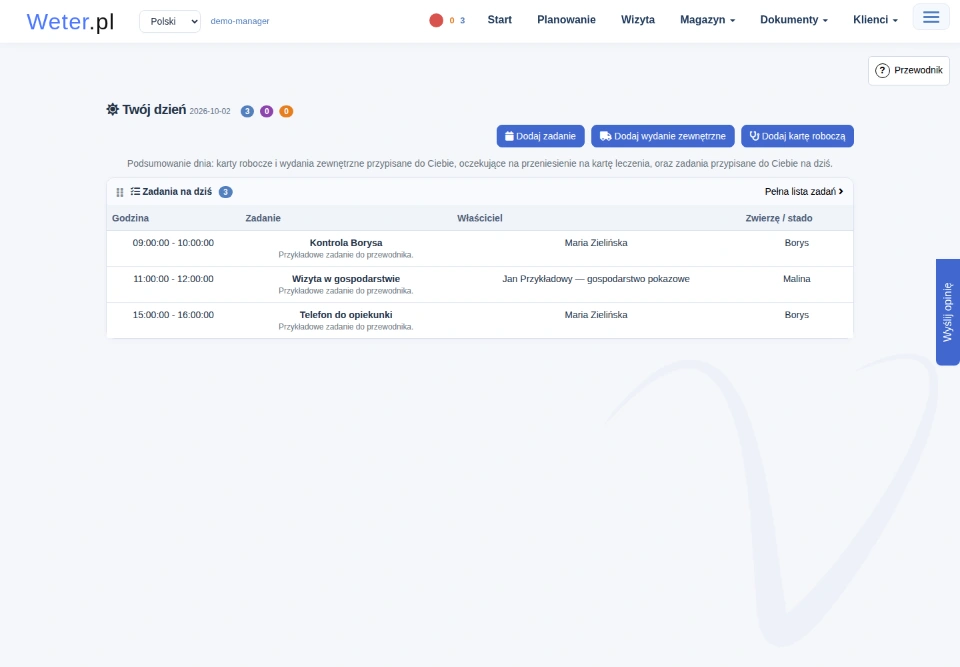
Task: Click the Zadania na dziś count badge
Action: tap(225, 192)
